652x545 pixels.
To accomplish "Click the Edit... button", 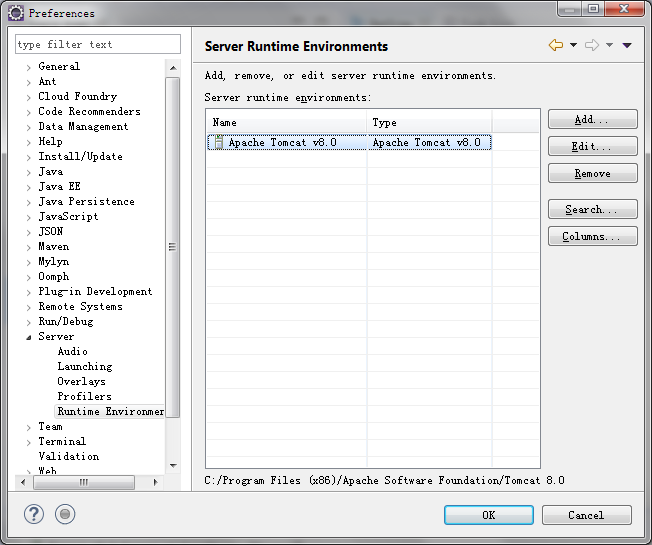I will coord(593,146).
